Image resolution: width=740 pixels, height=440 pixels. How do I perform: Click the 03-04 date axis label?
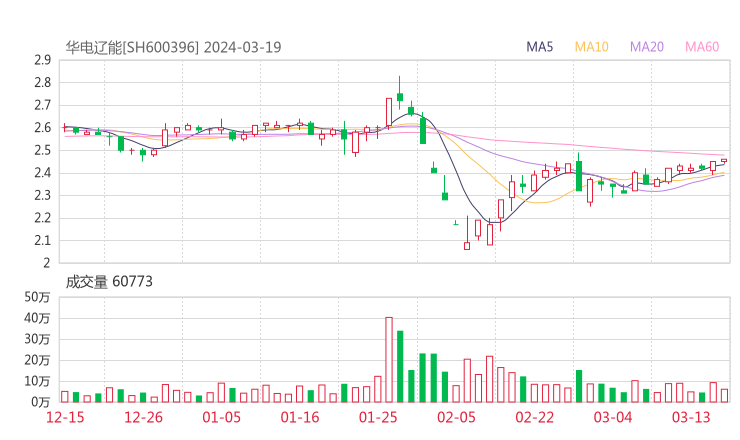[613, 417]
